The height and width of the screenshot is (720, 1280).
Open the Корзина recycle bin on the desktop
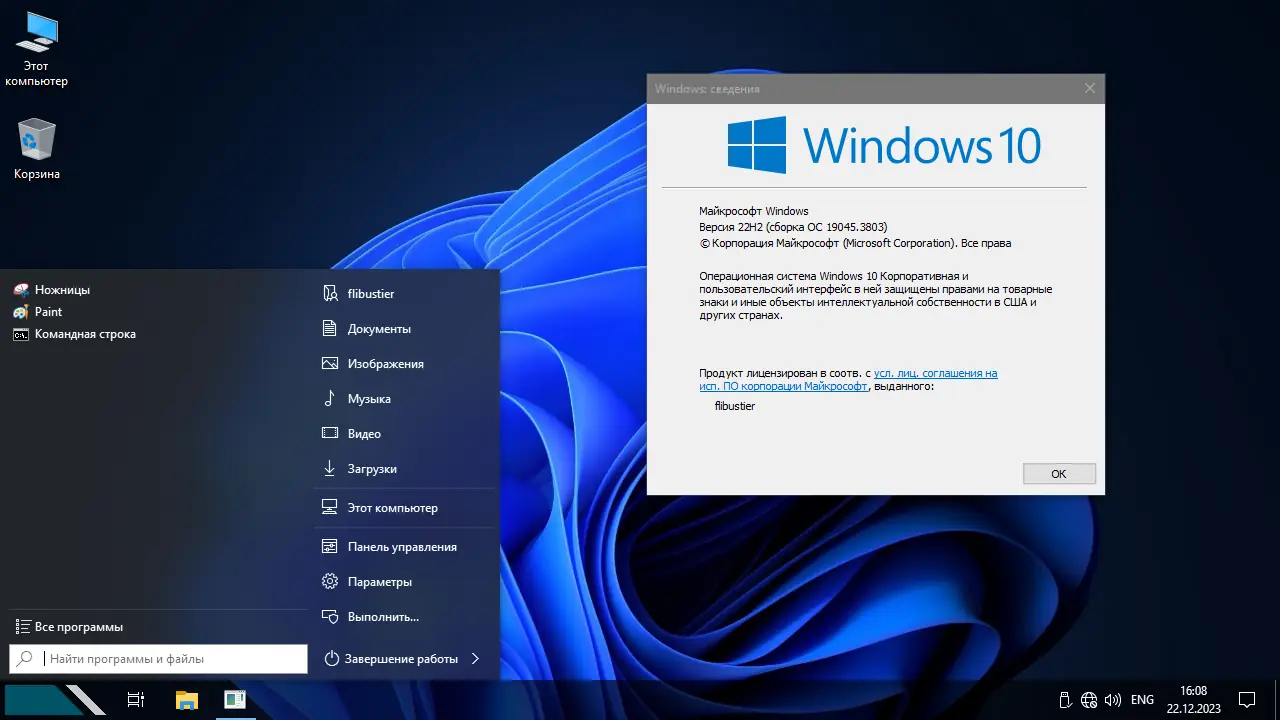(37, 149)
